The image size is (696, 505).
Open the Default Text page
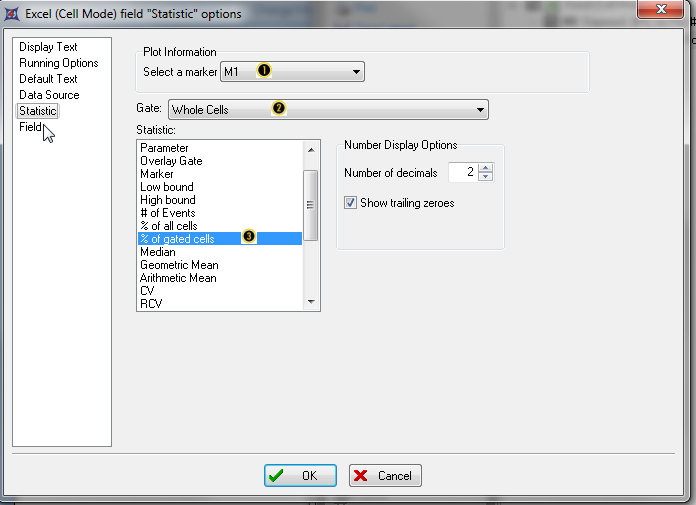48,79
